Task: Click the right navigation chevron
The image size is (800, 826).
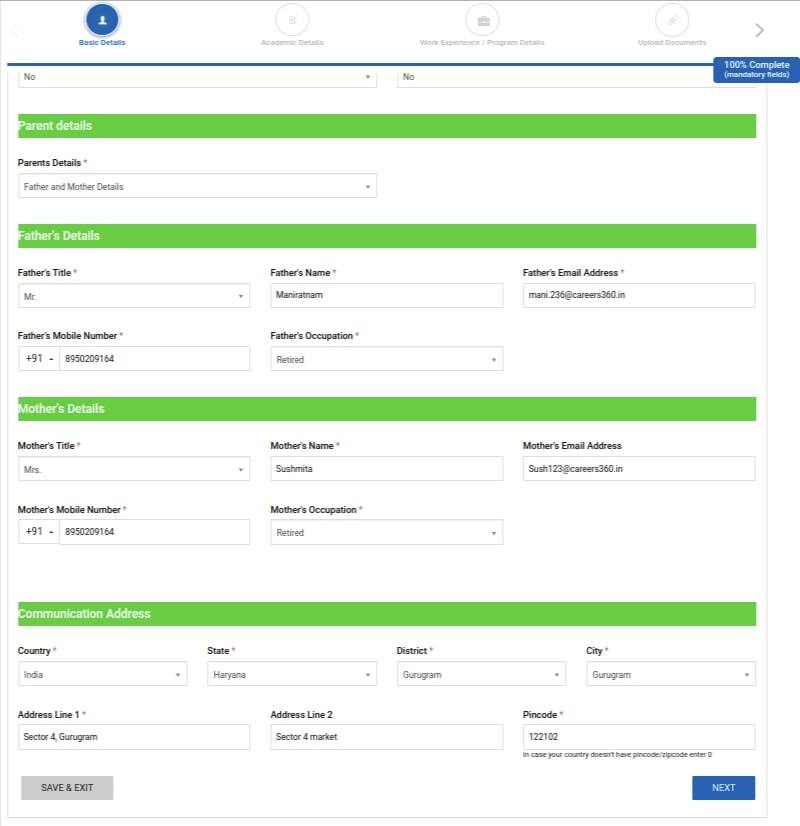Action: [758, 29]
